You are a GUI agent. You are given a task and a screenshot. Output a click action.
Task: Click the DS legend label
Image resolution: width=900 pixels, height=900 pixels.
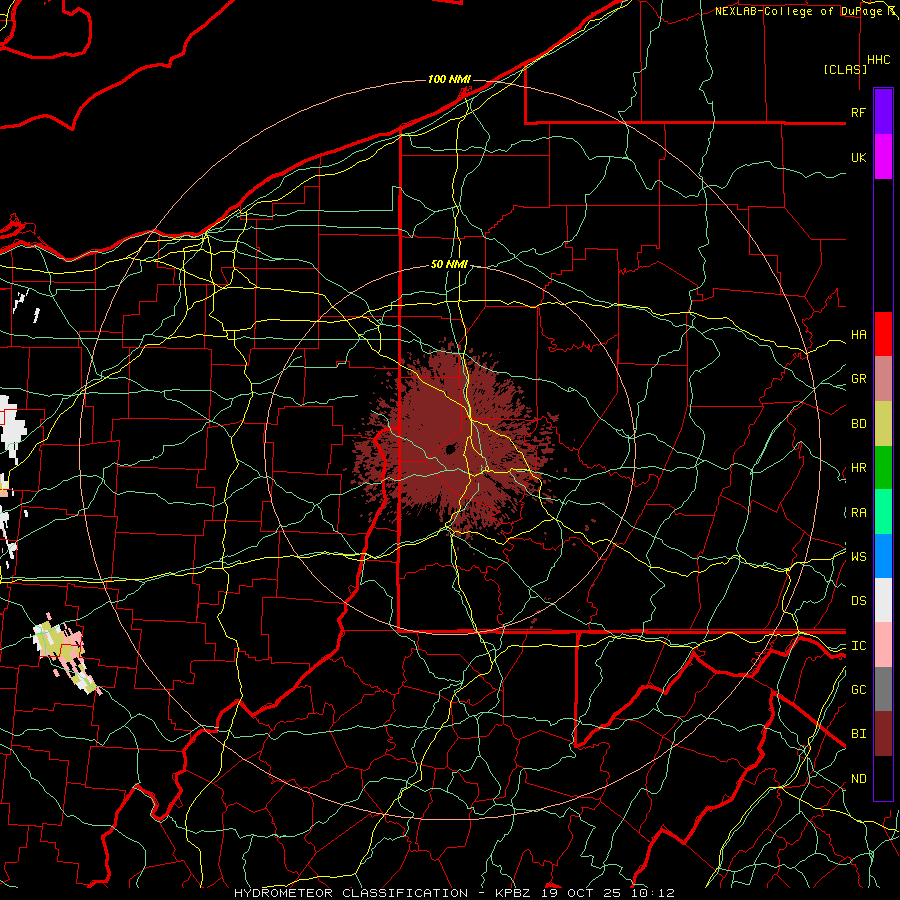click(x=858, y=601)
